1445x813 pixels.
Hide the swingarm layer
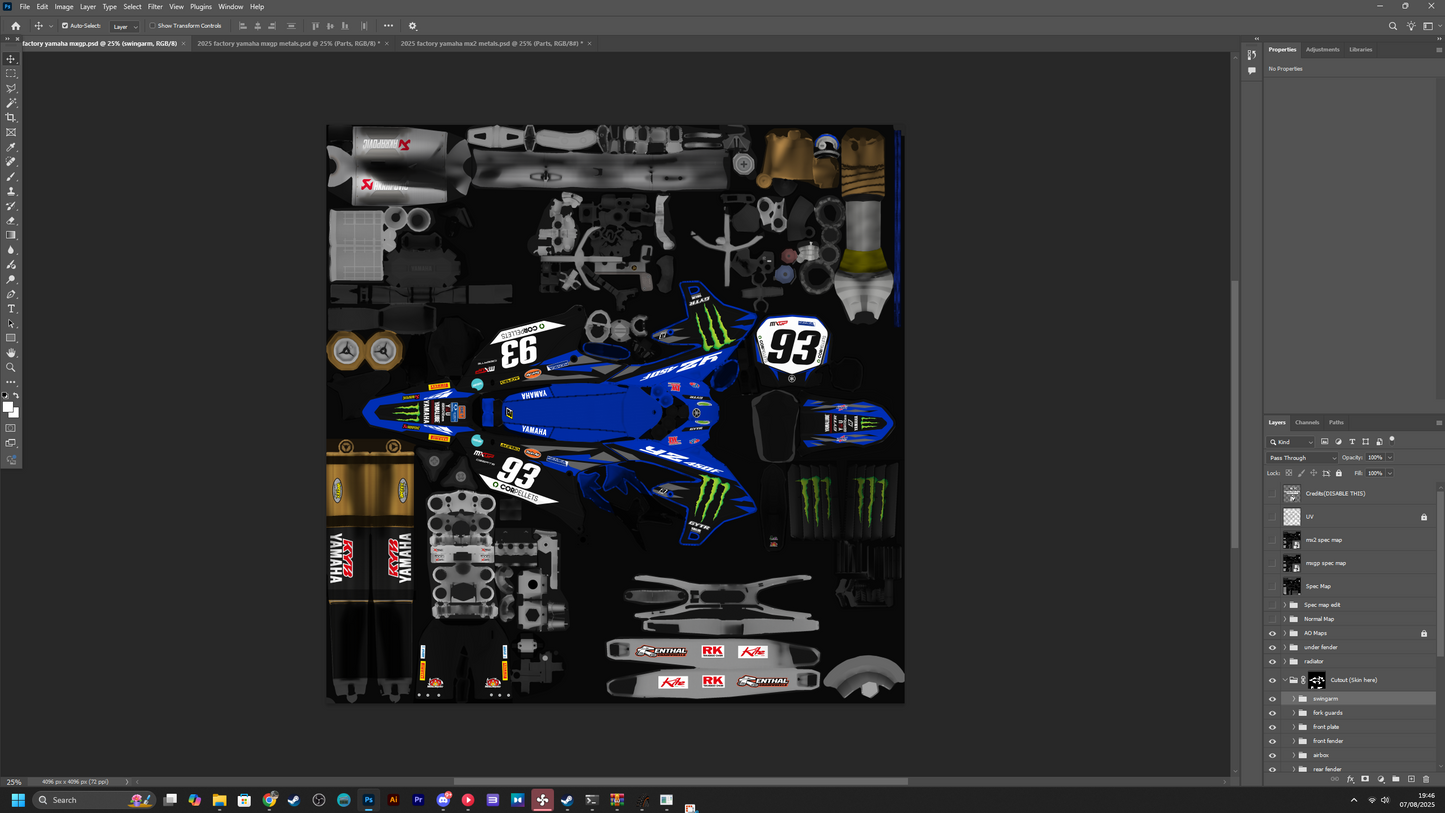[1272, 698]
